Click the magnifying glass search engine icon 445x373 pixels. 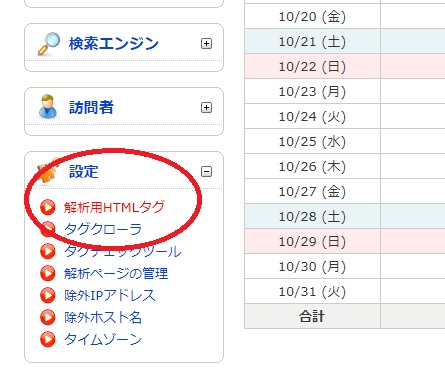click(49, 43)
